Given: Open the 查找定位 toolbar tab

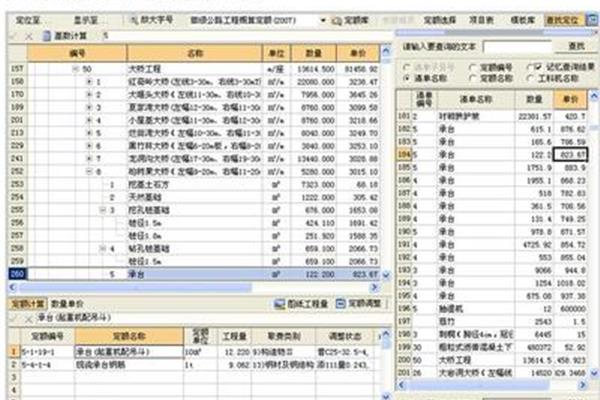Looking at the screenshot, I should [x=562, y=20].
